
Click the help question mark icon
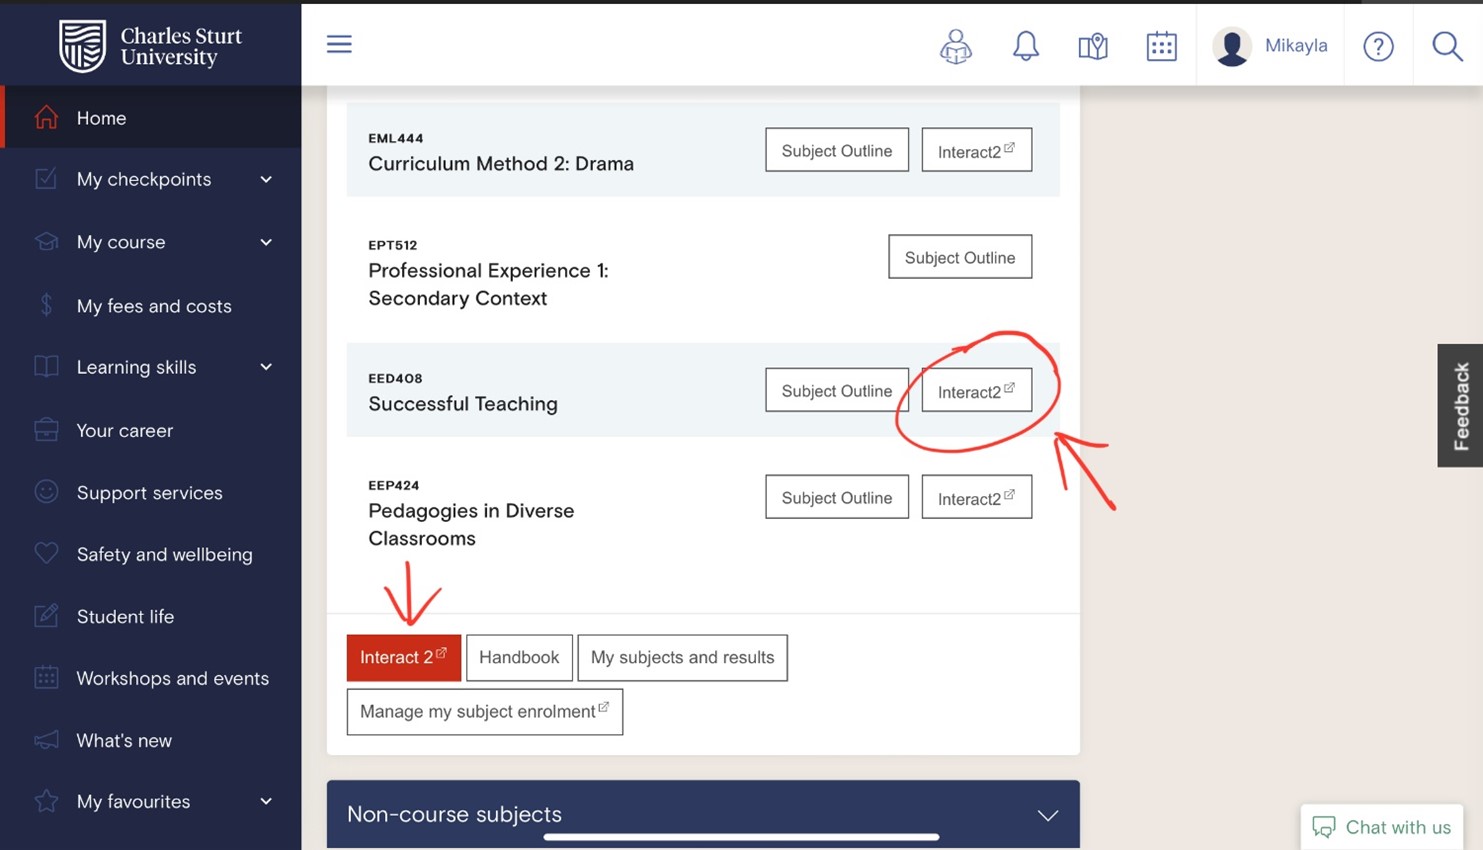(1378, 46)
